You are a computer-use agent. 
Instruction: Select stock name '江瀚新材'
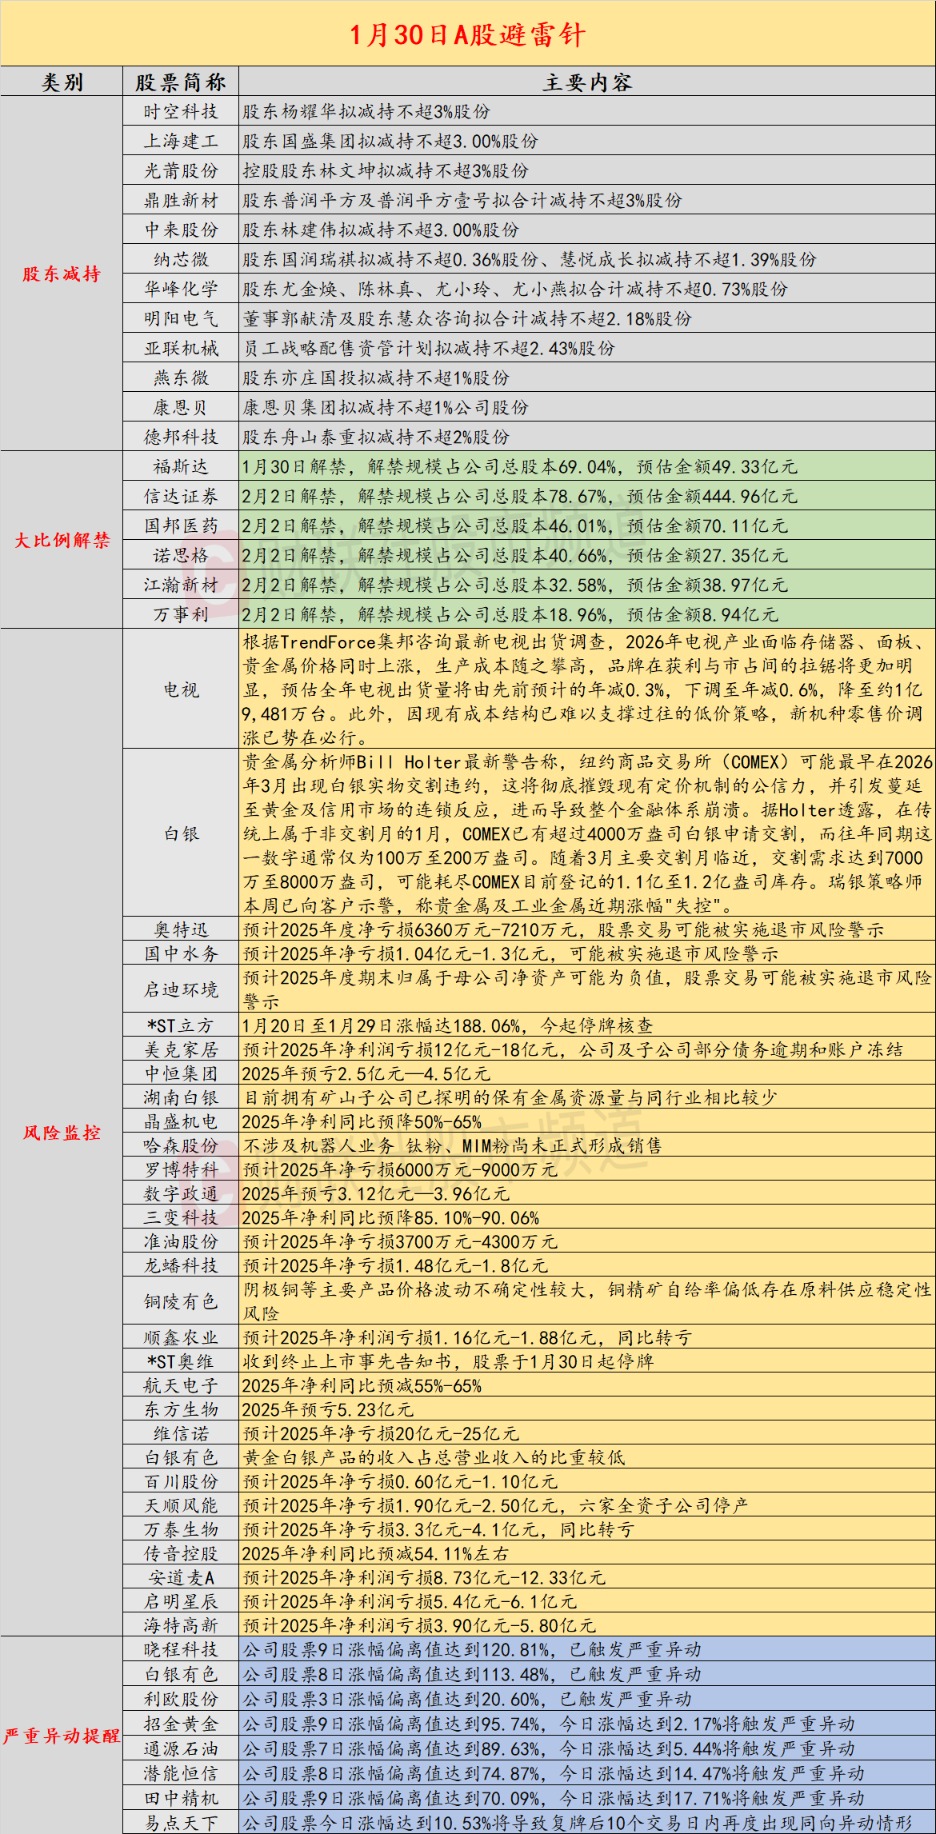pos(181,585)
